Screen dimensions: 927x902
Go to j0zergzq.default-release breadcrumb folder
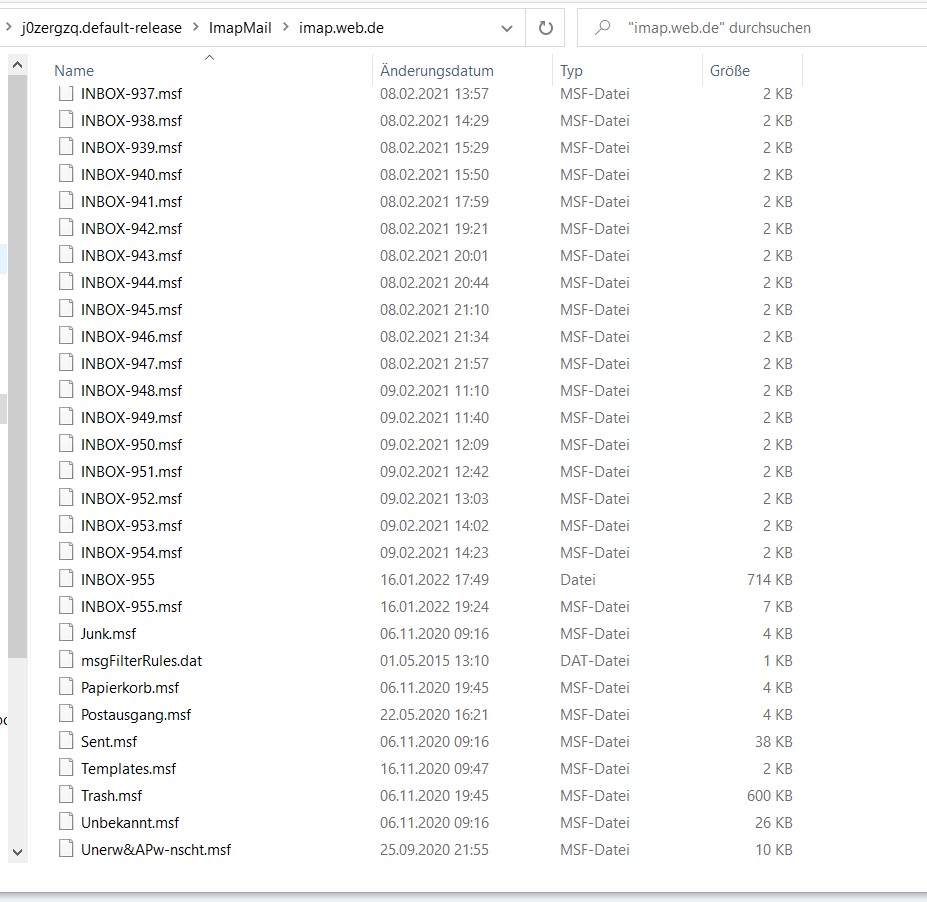pyautogui.click(x=101, y=28)
